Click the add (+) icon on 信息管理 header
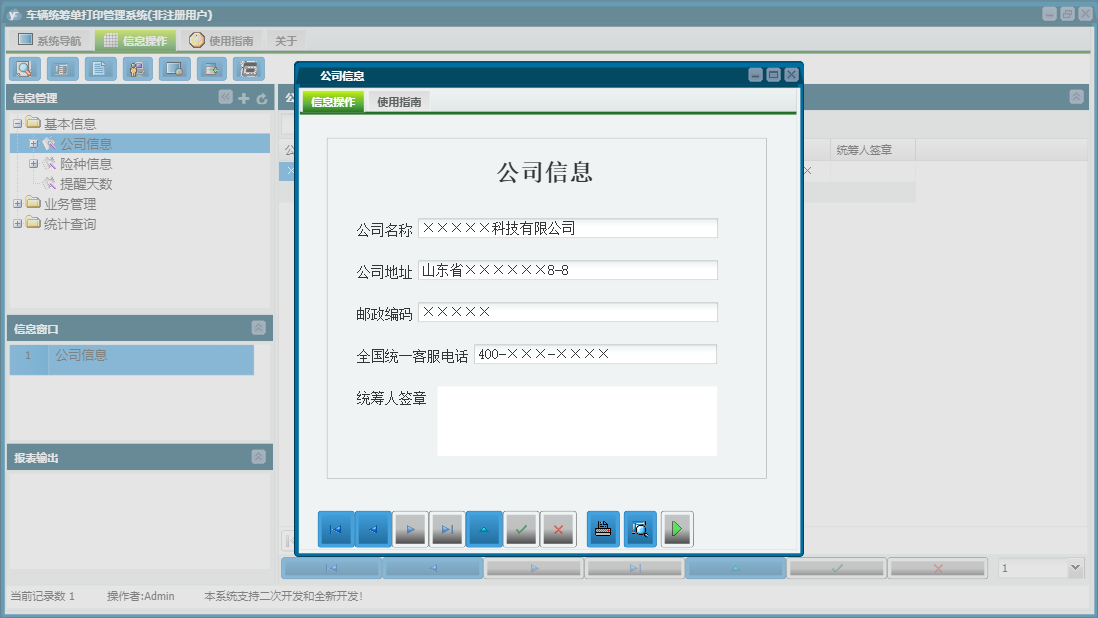Image resolution: width=1098 pixels, height=618 pixels. click(x=244, y=97)
